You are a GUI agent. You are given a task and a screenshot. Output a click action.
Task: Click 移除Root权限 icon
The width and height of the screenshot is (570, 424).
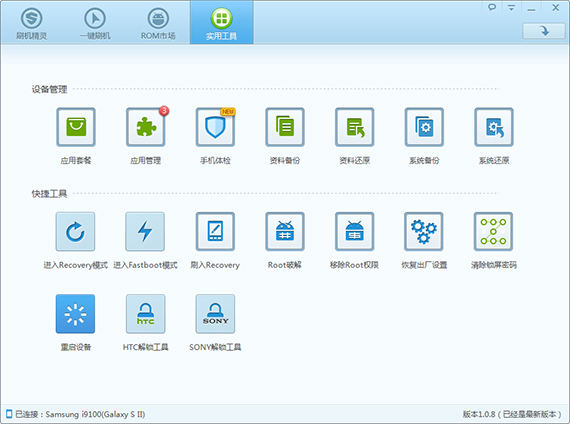[x=354, y=232]
